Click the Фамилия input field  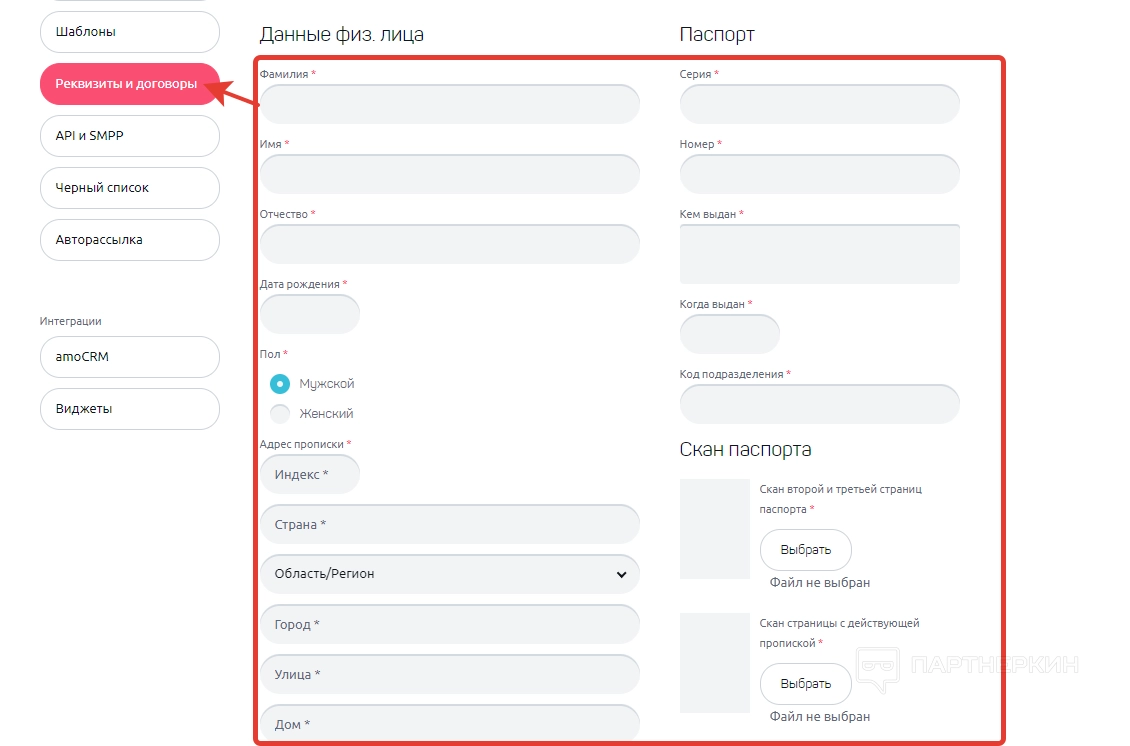tap(449, 104)
